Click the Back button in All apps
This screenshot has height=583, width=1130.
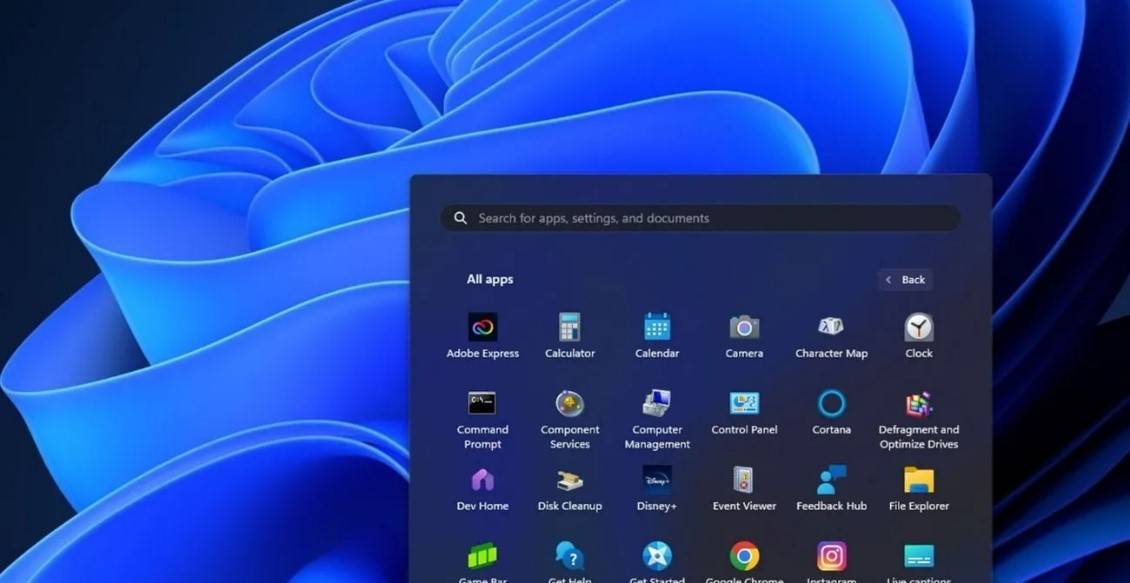tap(905, 280)
